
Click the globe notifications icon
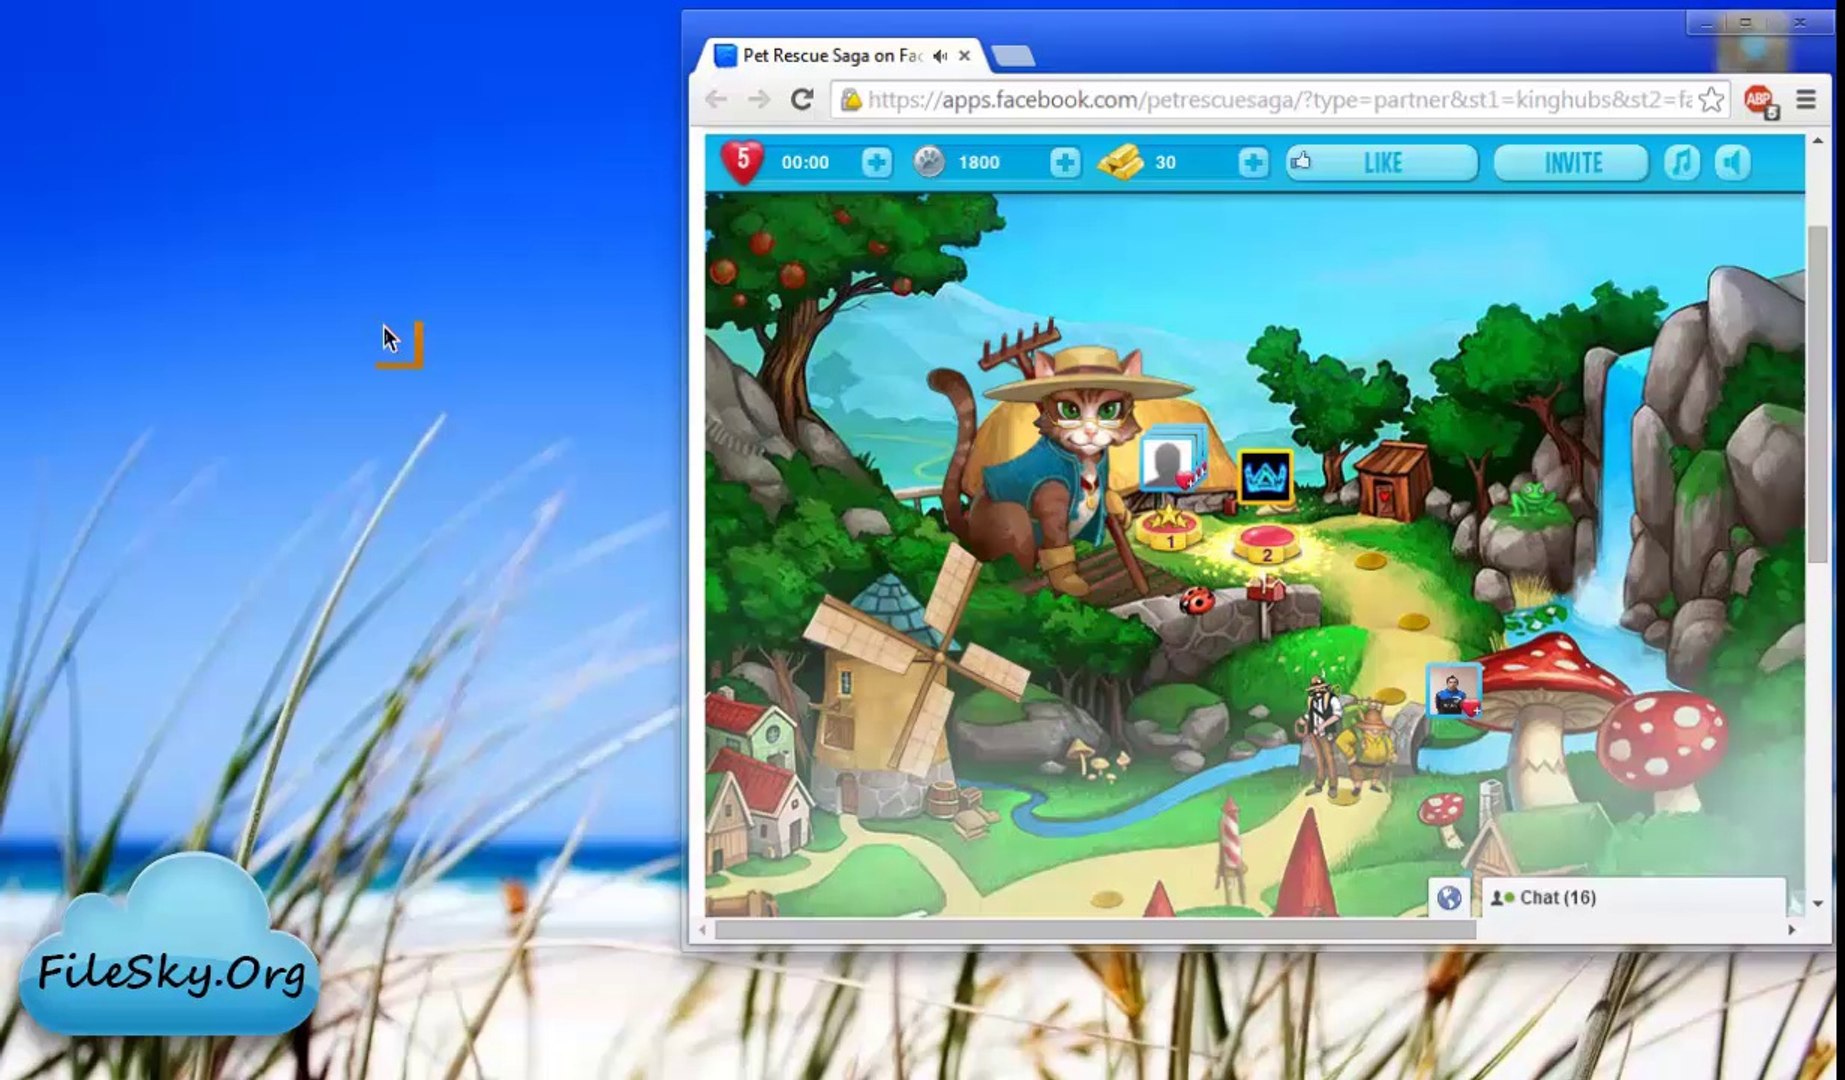(x=1449, y=897)
